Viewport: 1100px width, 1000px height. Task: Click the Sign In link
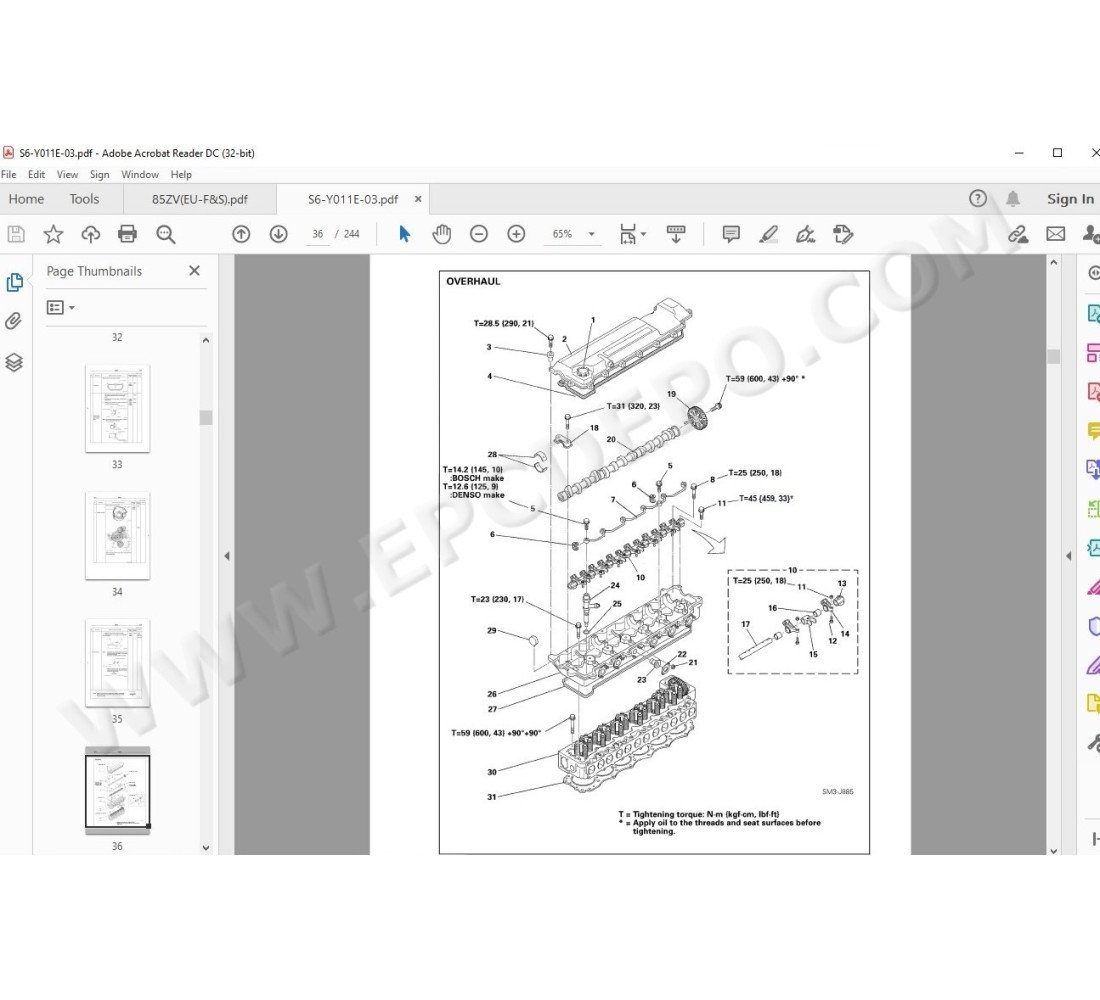pyautogui.click(x=1070, y=199)
